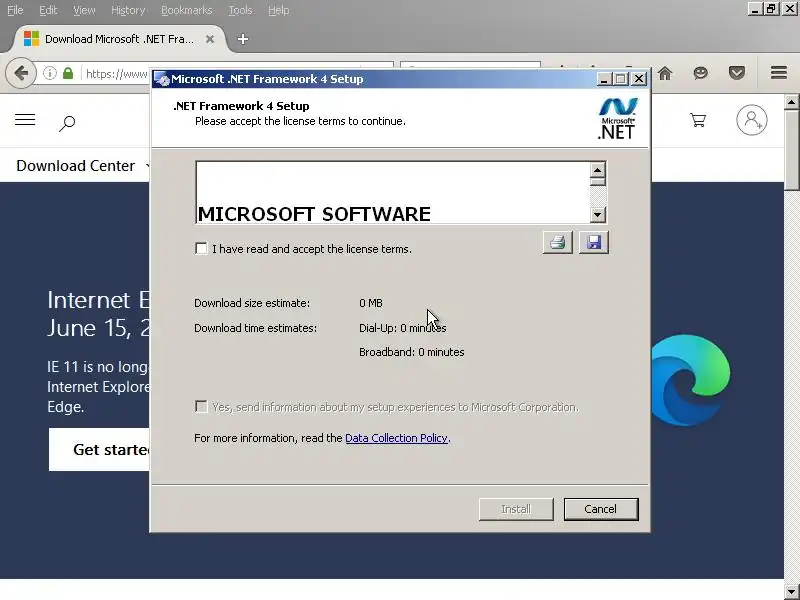
Task: Click browser page scroll down arrow
Action: [791, 591]
